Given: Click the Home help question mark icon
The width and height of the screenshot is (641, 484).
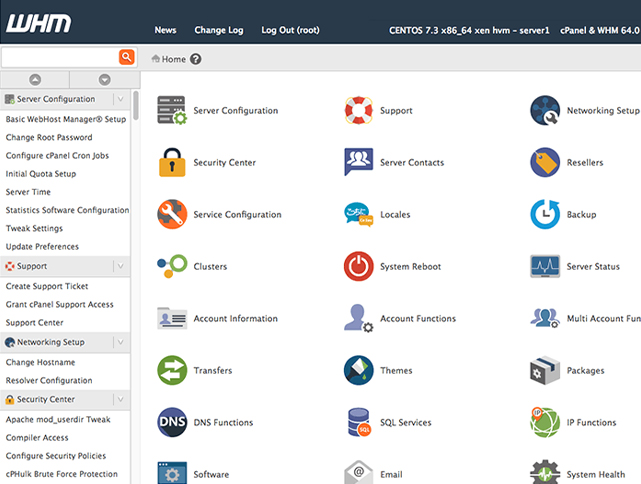Looking at the screenshot, I should [196, 59].
